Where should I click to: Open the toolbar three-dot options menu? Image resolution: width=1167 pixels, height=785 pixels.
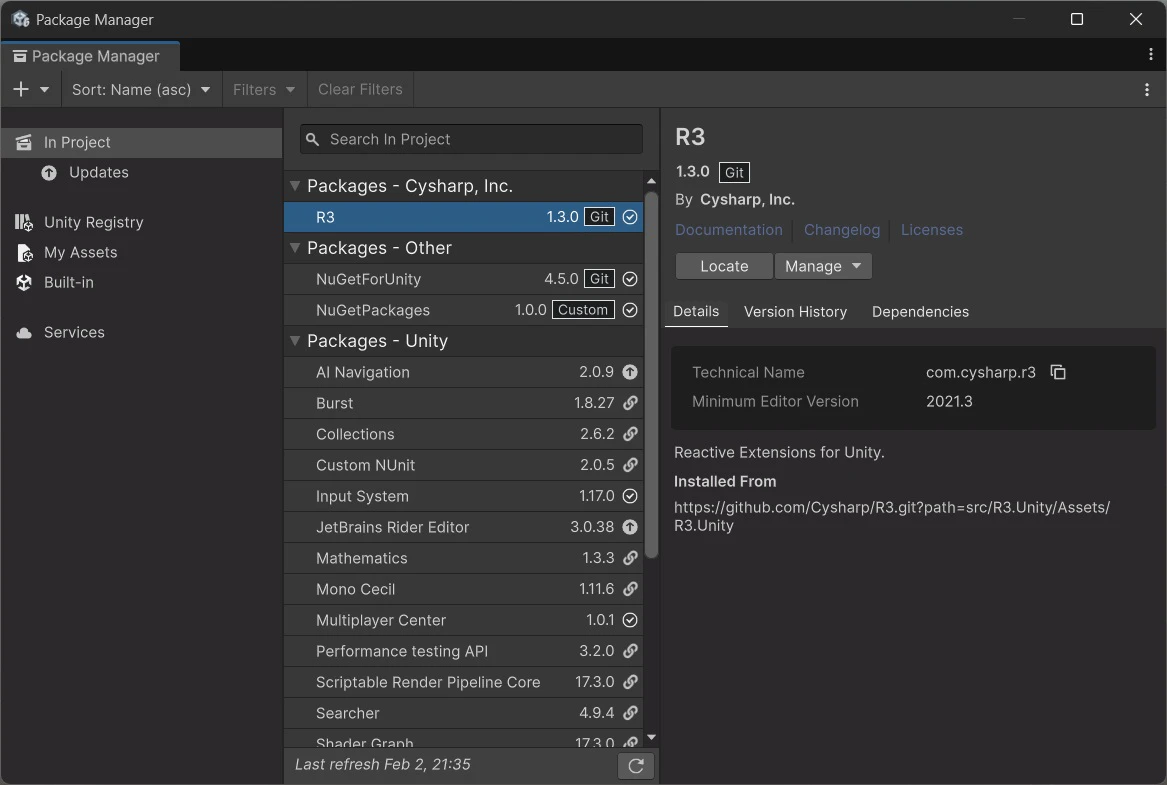click(x=1146, y=89)
